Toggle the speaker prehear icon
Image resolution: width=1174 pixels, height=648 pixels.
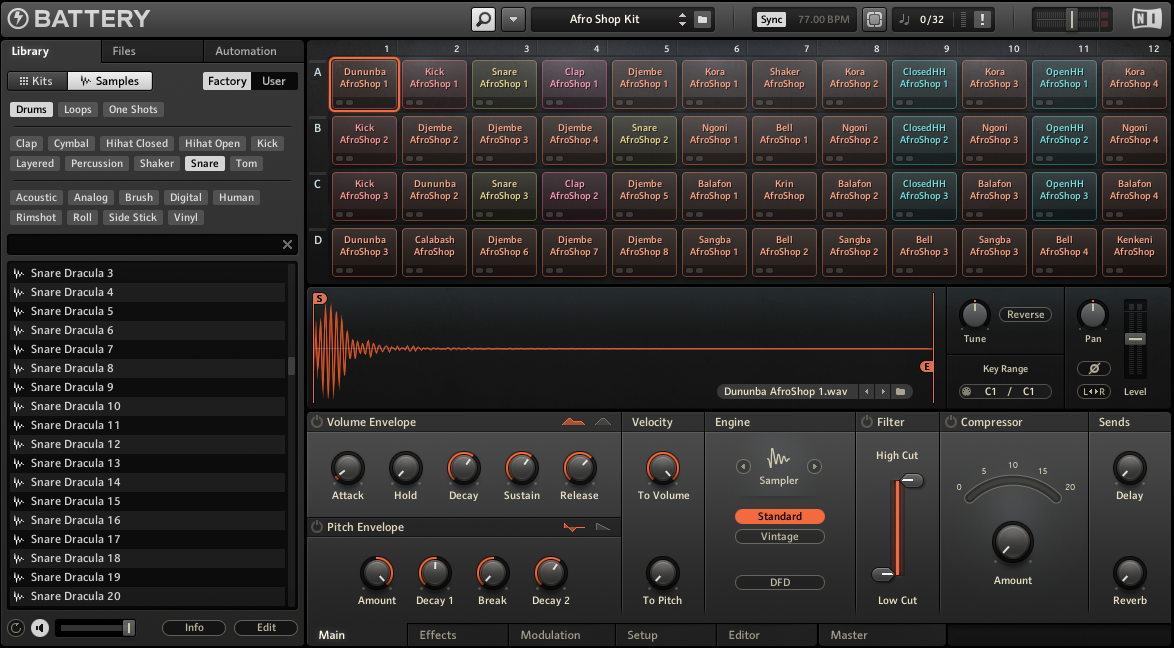click(x=40, y=628)
